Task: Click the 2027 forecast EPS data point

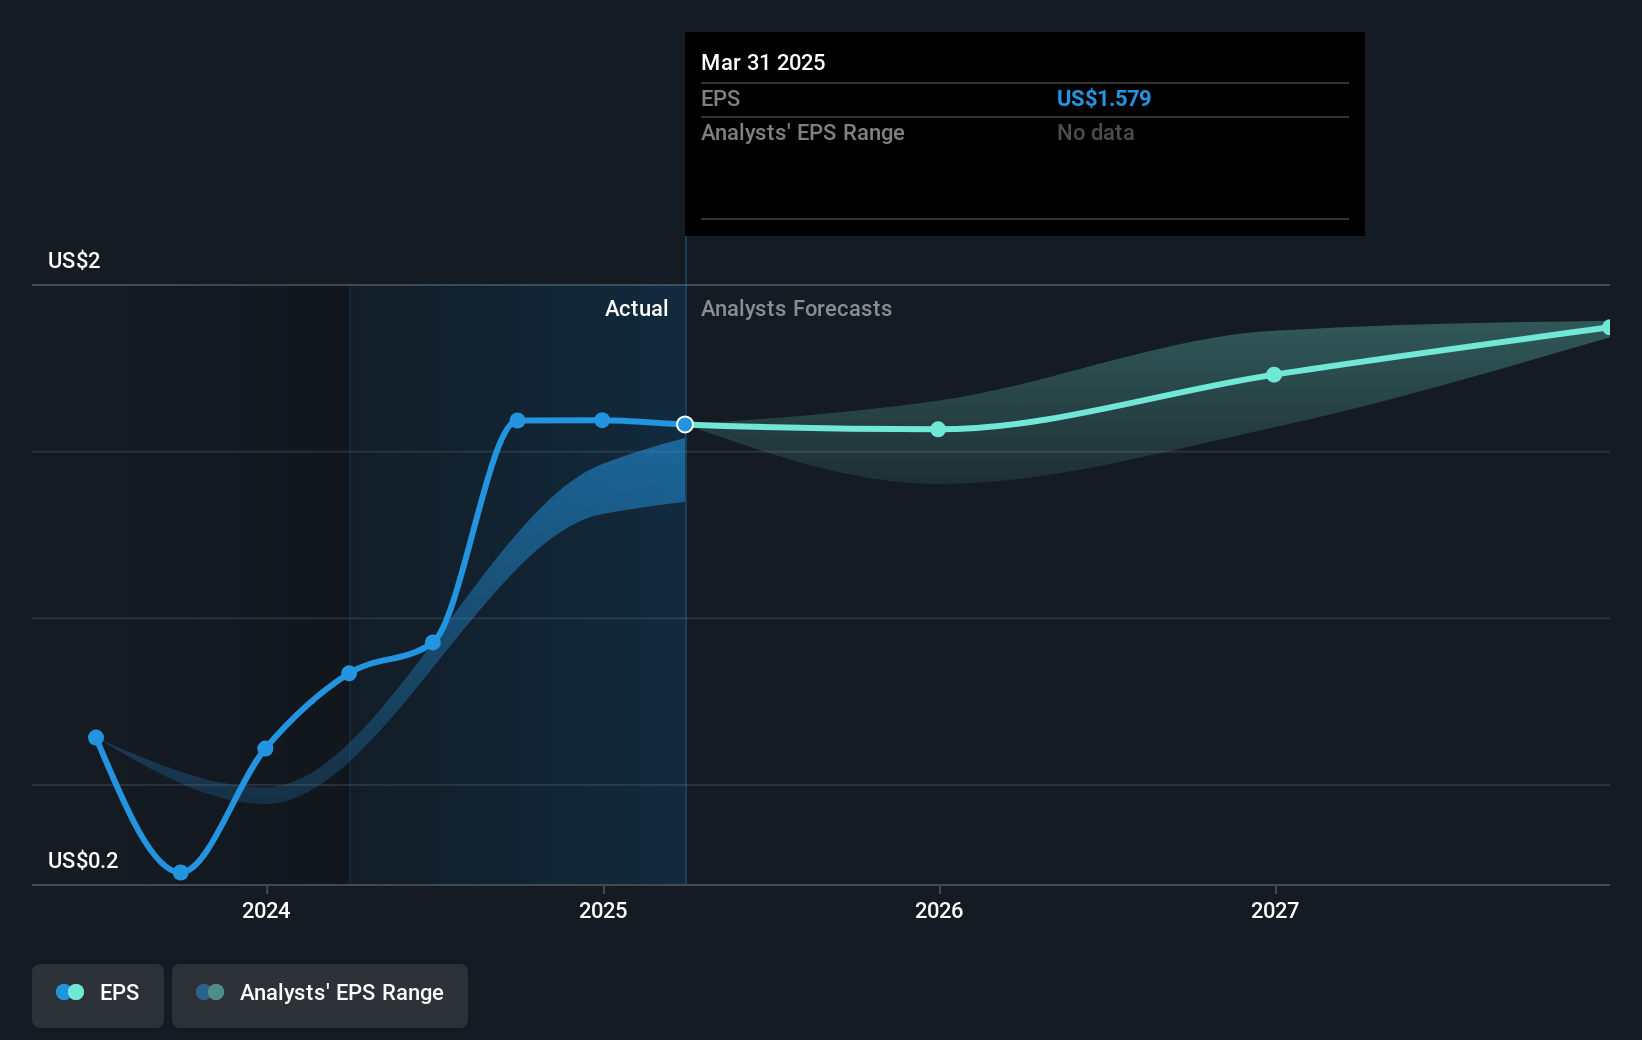Action: [x=1274, y=375]
